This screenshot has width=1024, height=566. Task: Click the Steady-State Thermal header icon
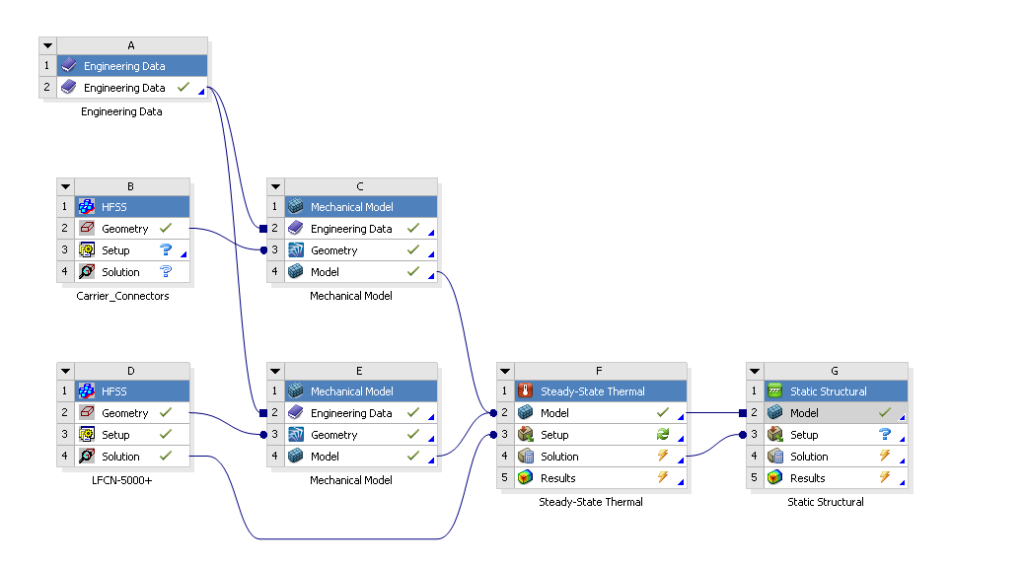526,392
